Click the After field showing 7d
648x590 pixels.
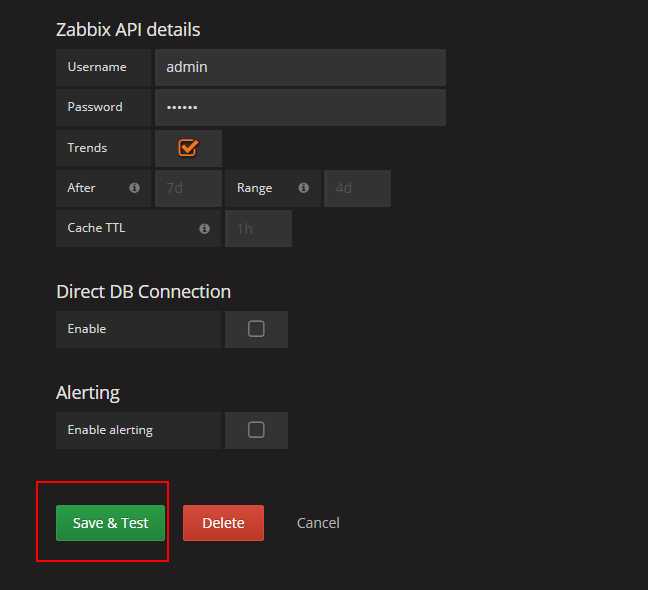188,188
